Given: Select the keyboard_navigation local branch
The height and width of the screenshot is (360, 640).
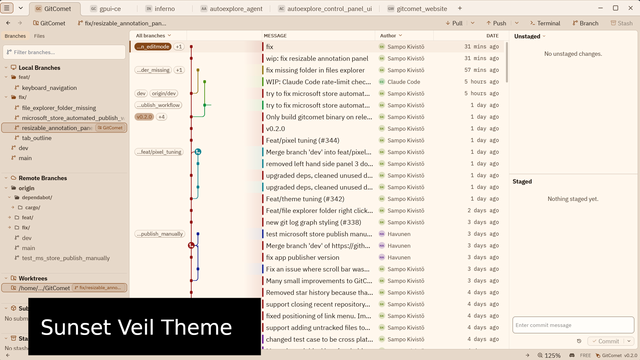Looking at the screenshot, I should point(49,88).
